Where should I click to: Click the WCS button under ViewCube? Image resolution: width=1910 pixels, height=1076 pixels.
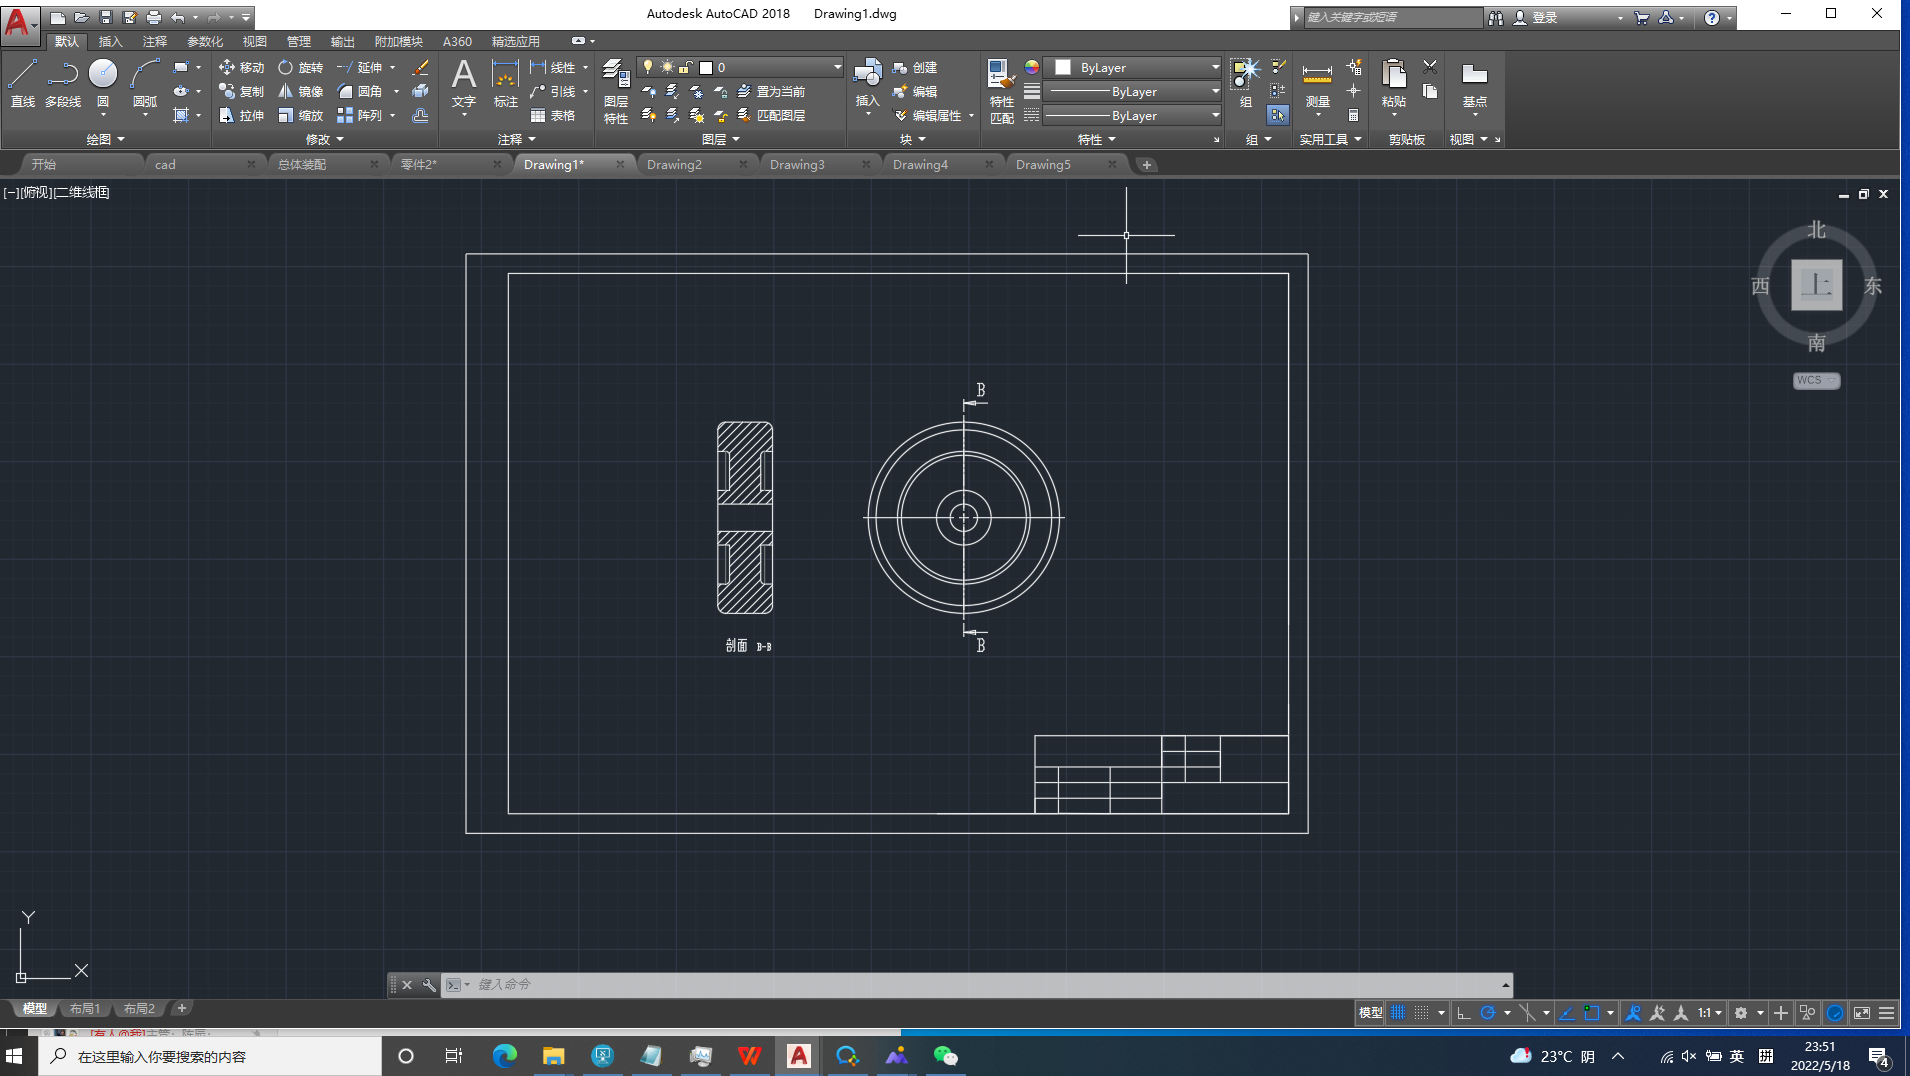click(x=1815, y=380)
